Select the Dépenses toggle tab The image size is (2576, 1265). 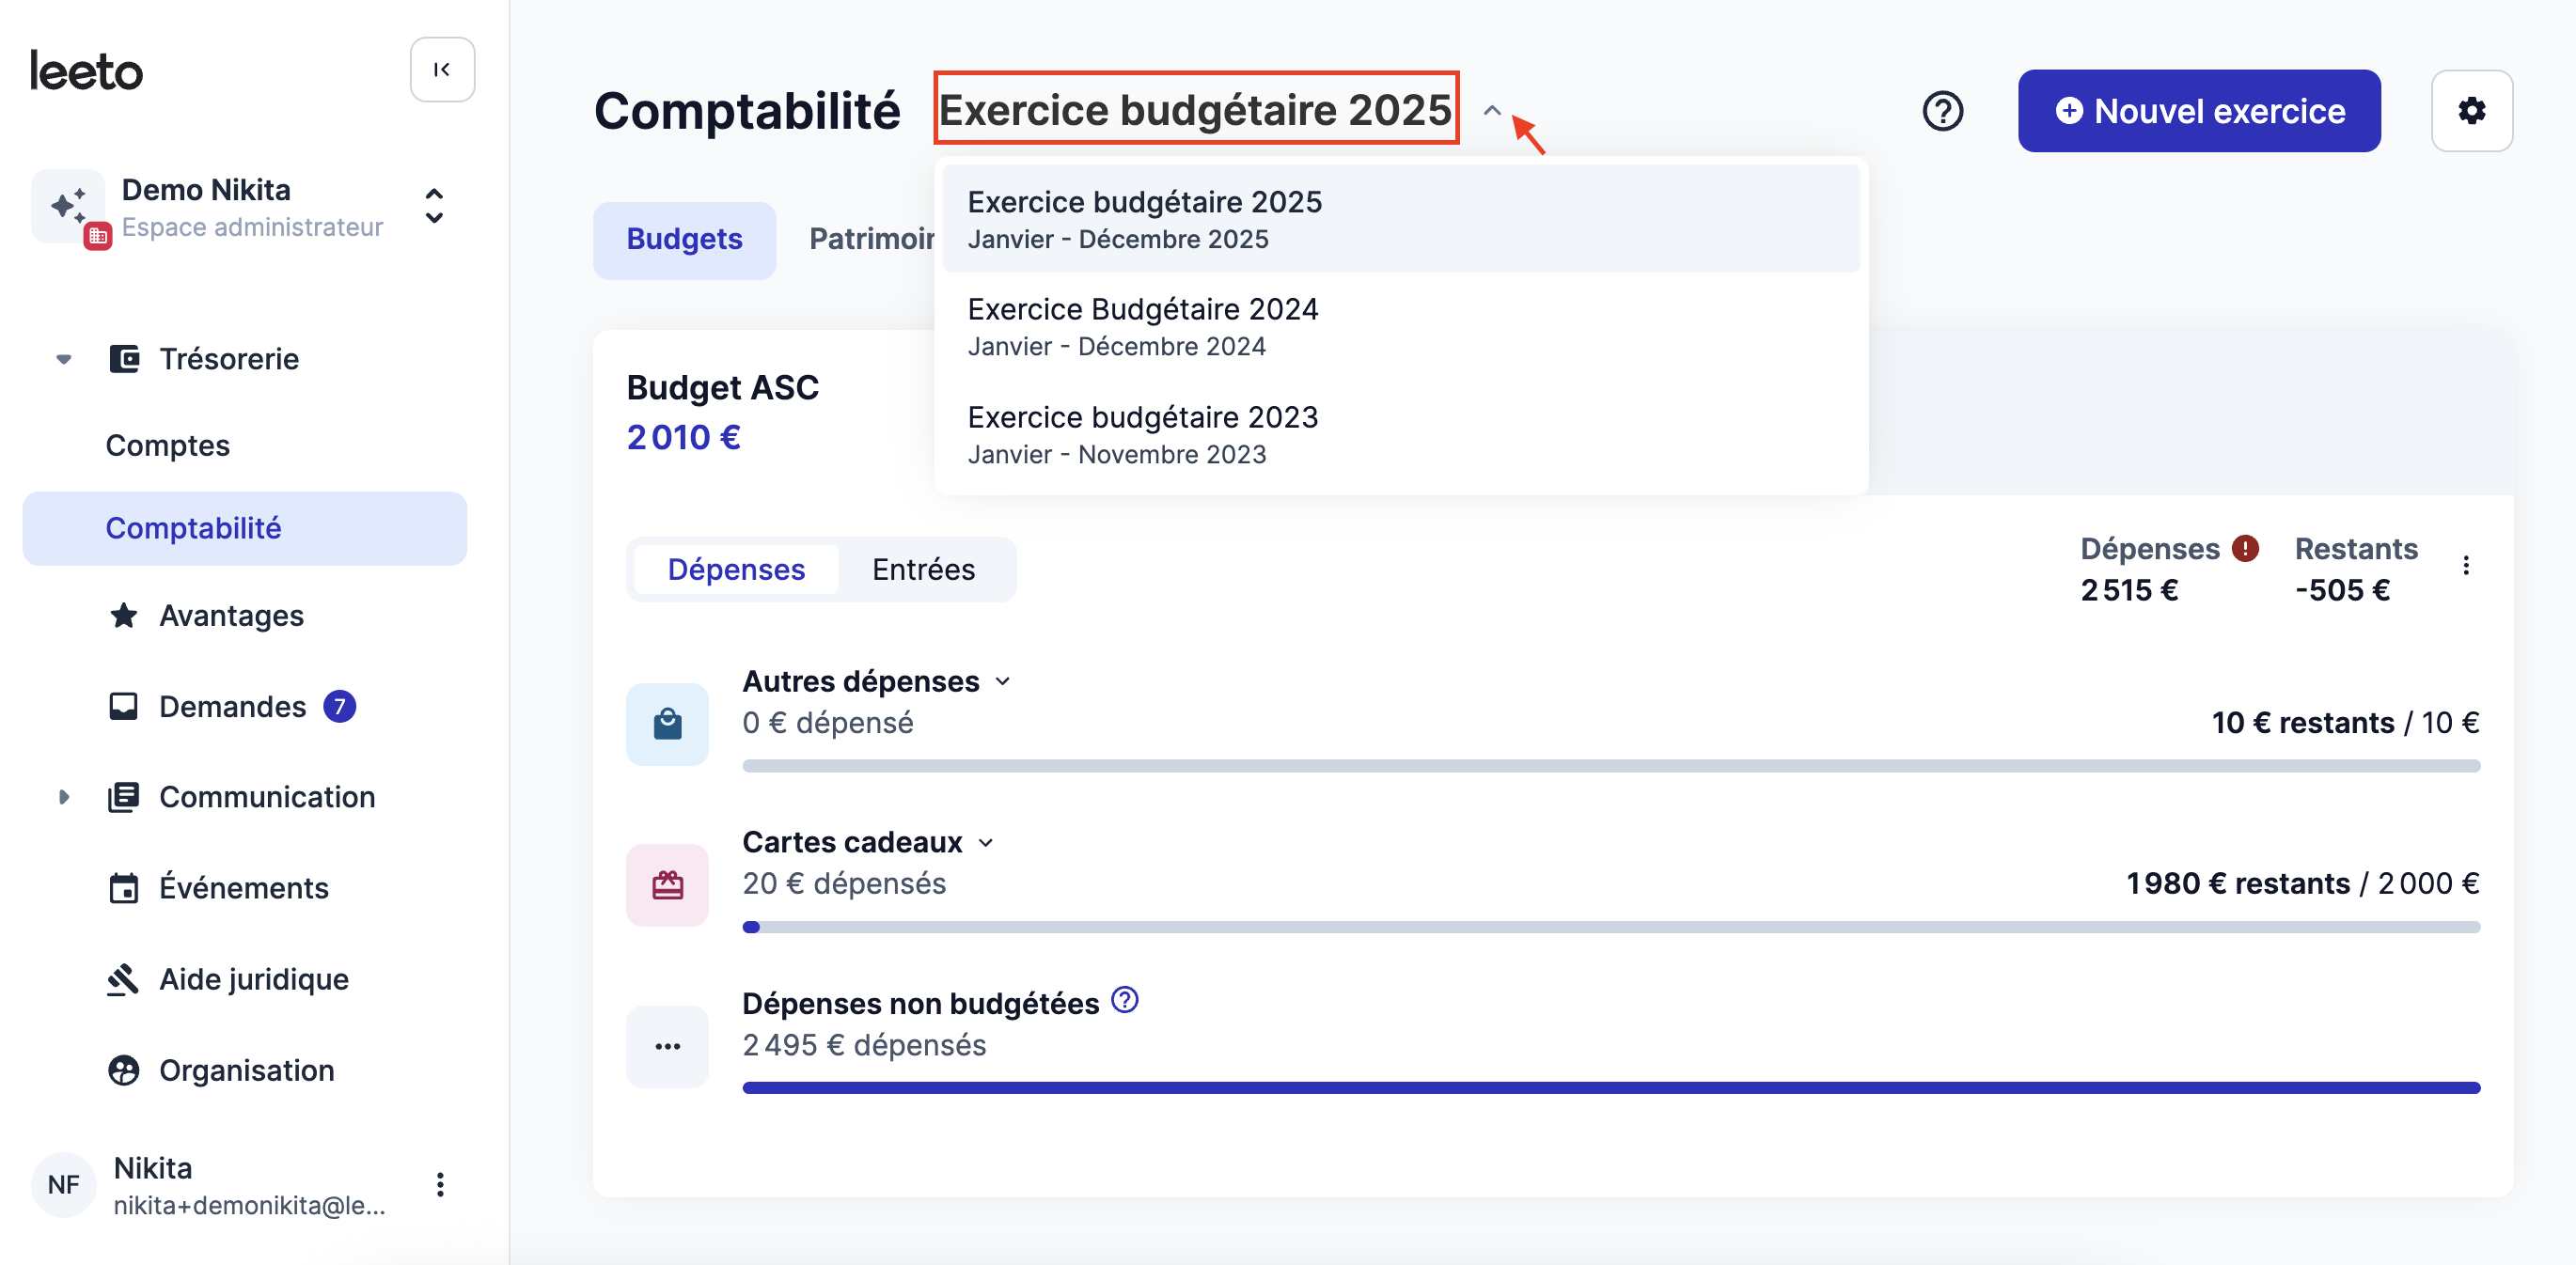[x=736, y=570]
